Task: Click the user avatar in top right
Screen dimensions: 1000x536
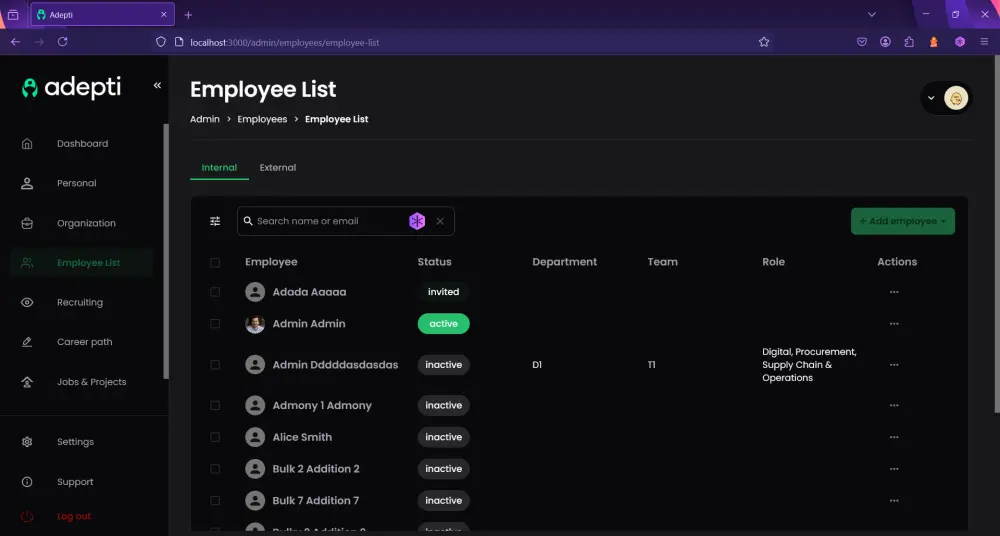Action: 956,98
